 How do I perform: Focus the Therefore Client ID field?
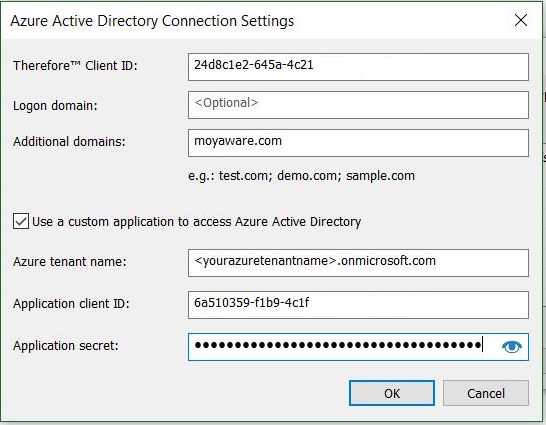click(358, 67)
